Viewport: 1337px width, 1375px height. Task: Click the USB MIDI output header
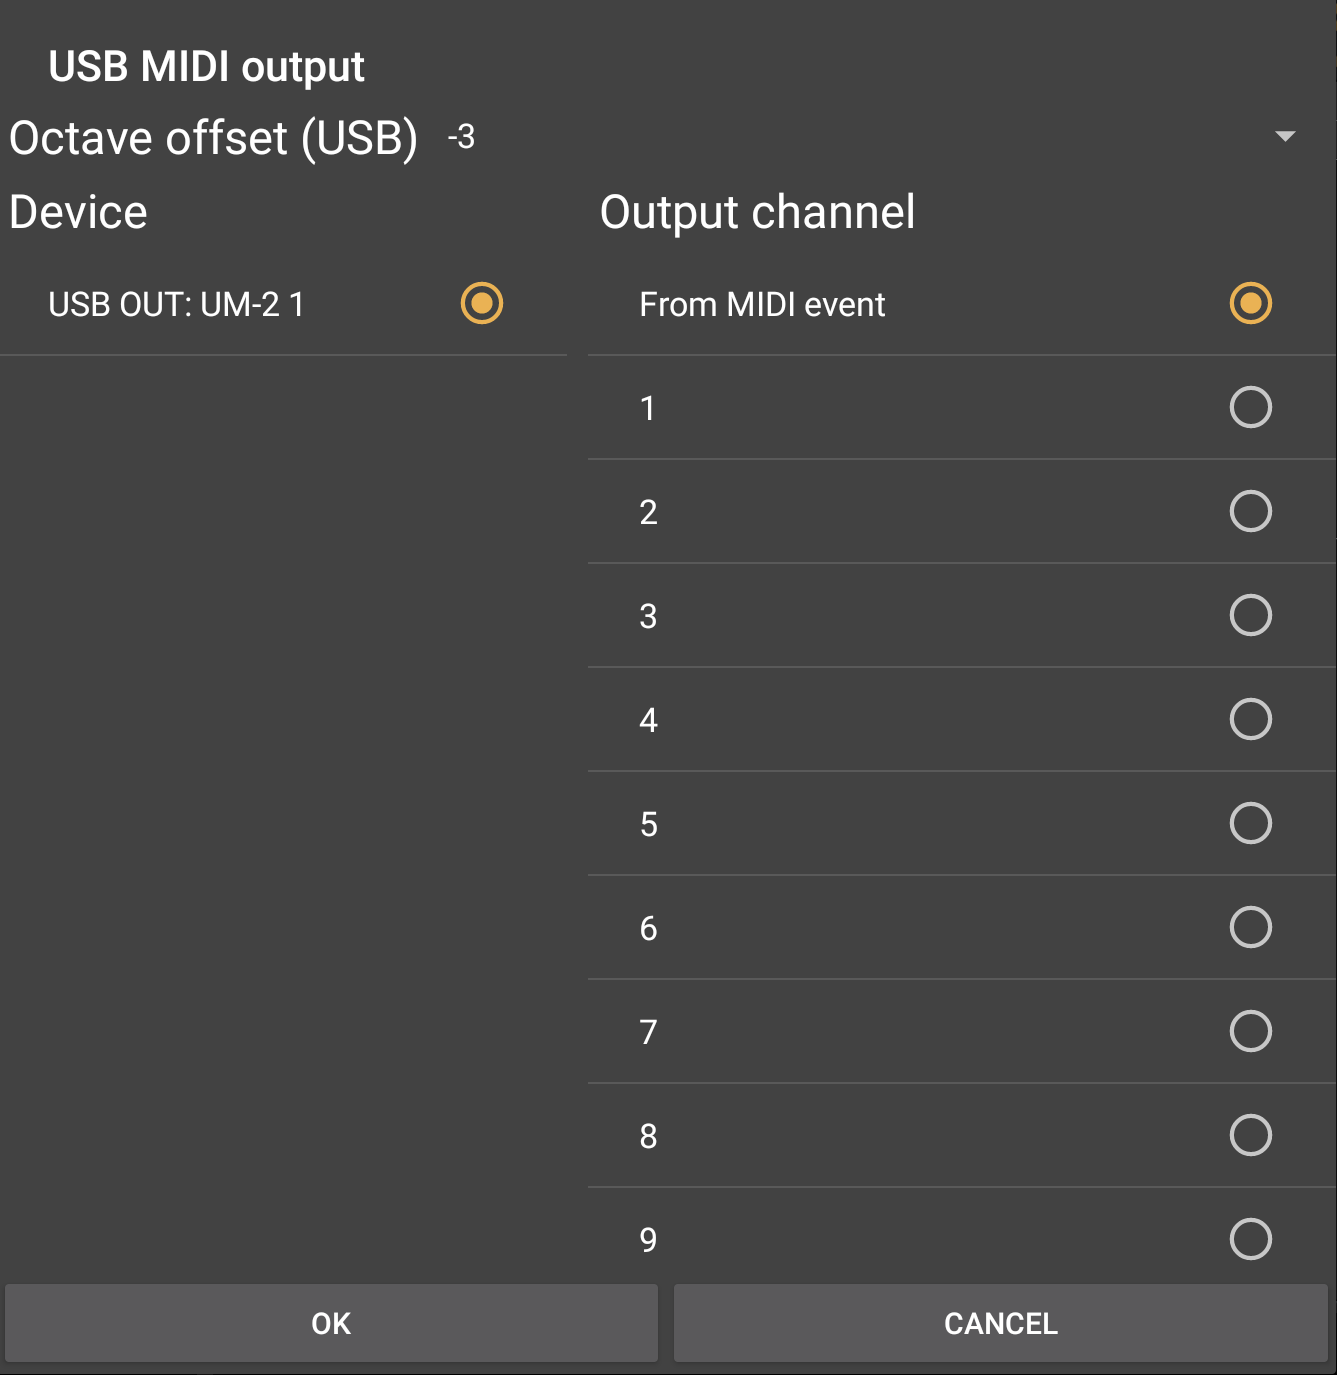point(207,66)
